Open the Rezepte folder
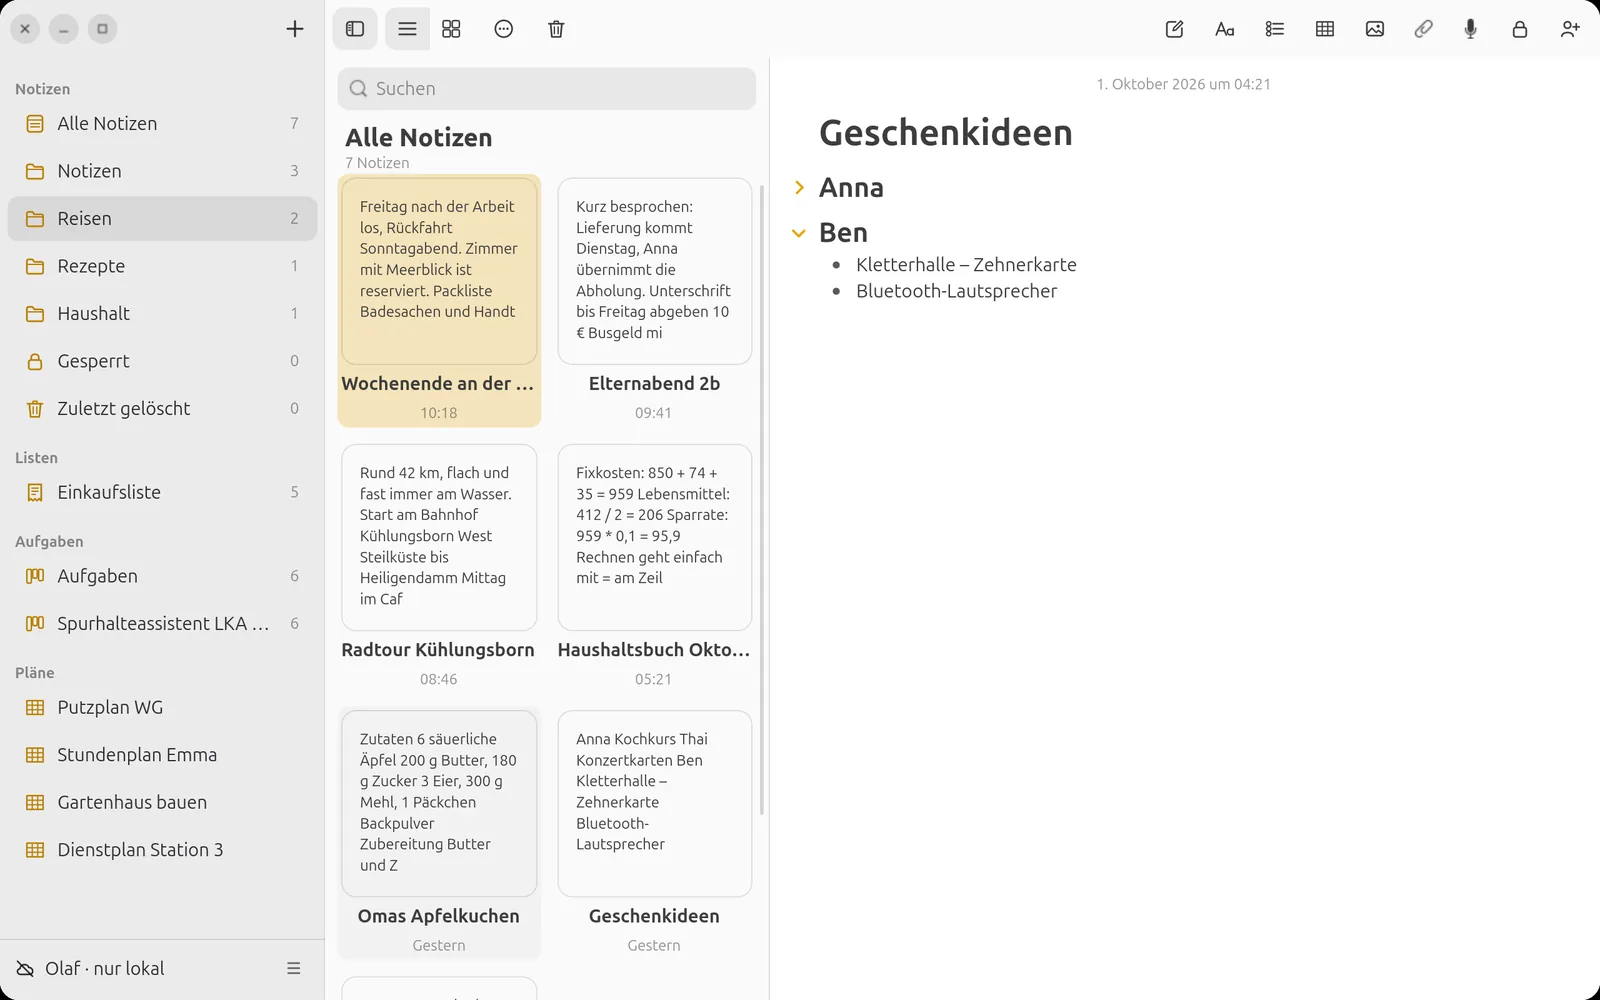The width and height of the screenshot is (1600, 1000). (x=162, y=266)
